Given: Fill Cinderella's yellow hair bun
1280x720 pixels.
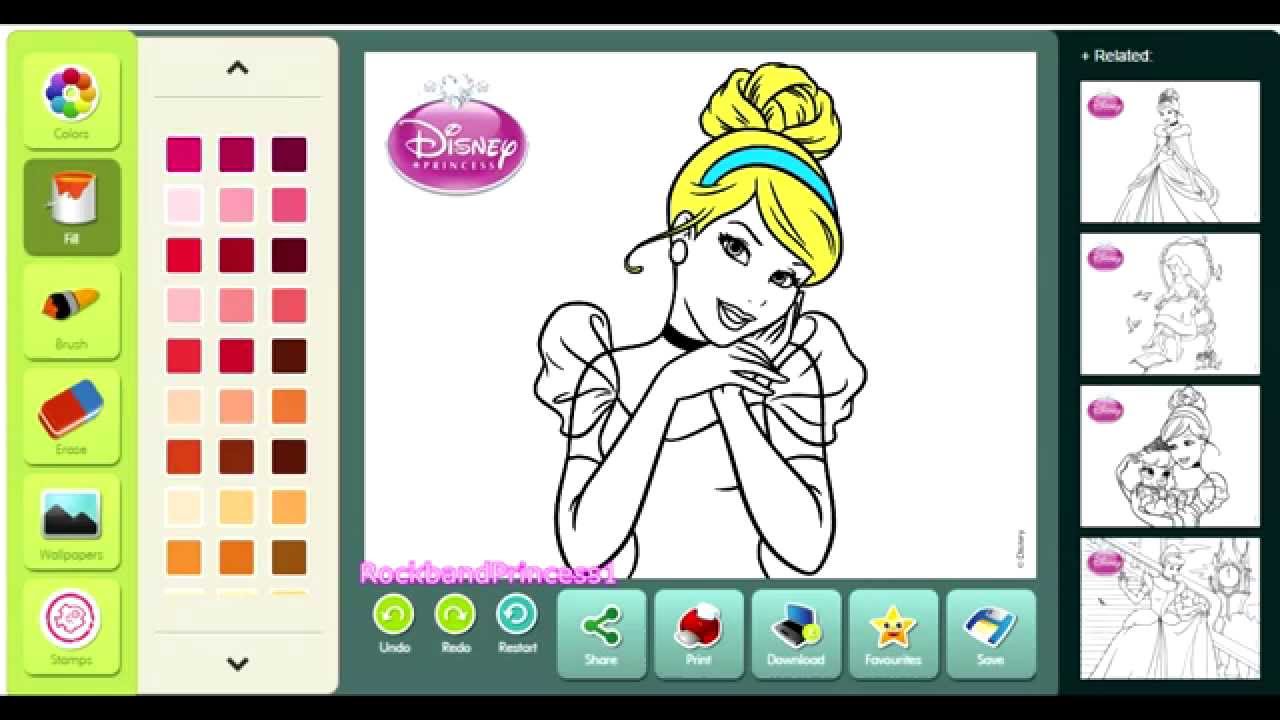Looking at the screenshot, I should pyautogui.click(x=770, y=108).
